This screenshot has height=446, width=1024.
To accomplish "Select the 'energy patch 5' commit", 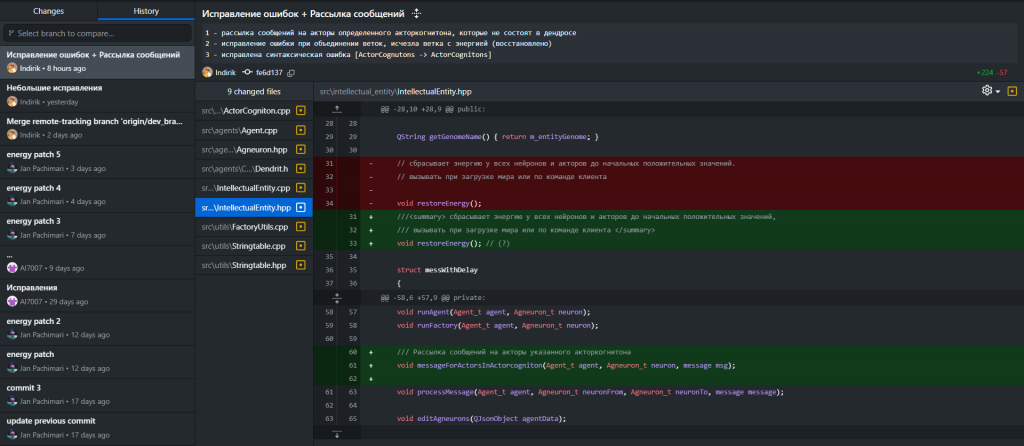I will pyautogui.click(x=97, y=161).
